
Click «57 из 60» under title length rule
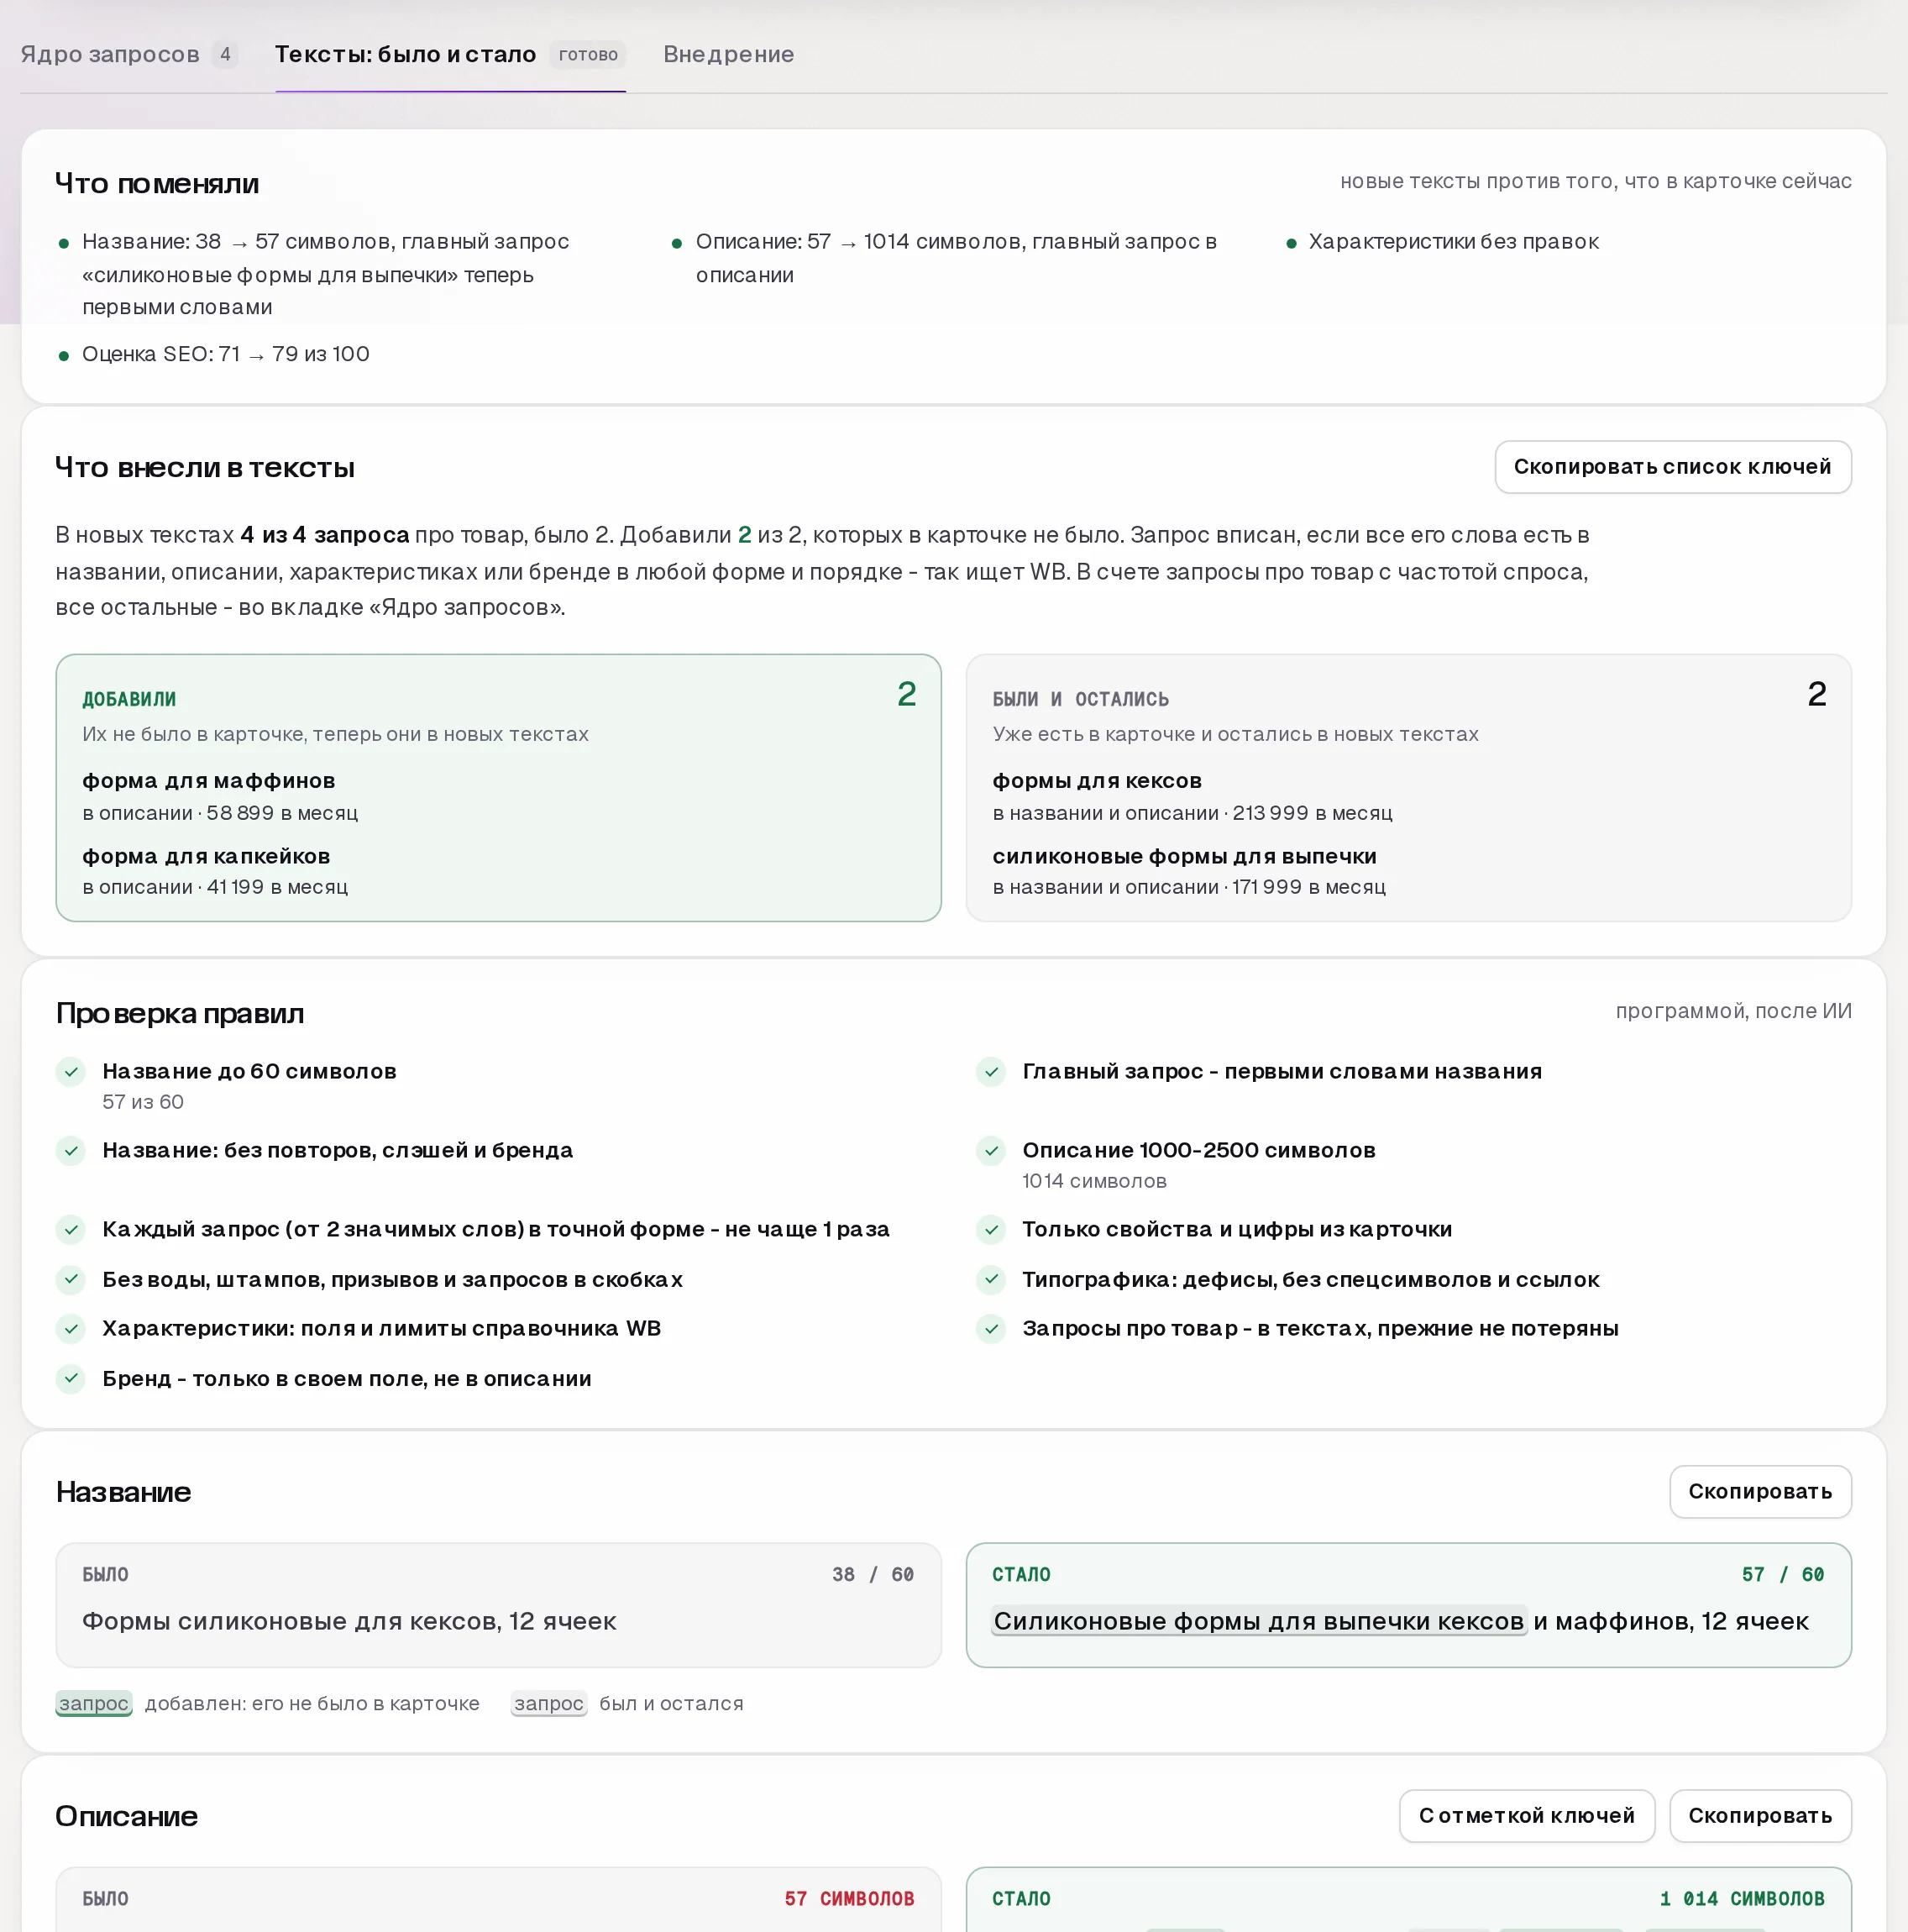(x=143, y=1102)
